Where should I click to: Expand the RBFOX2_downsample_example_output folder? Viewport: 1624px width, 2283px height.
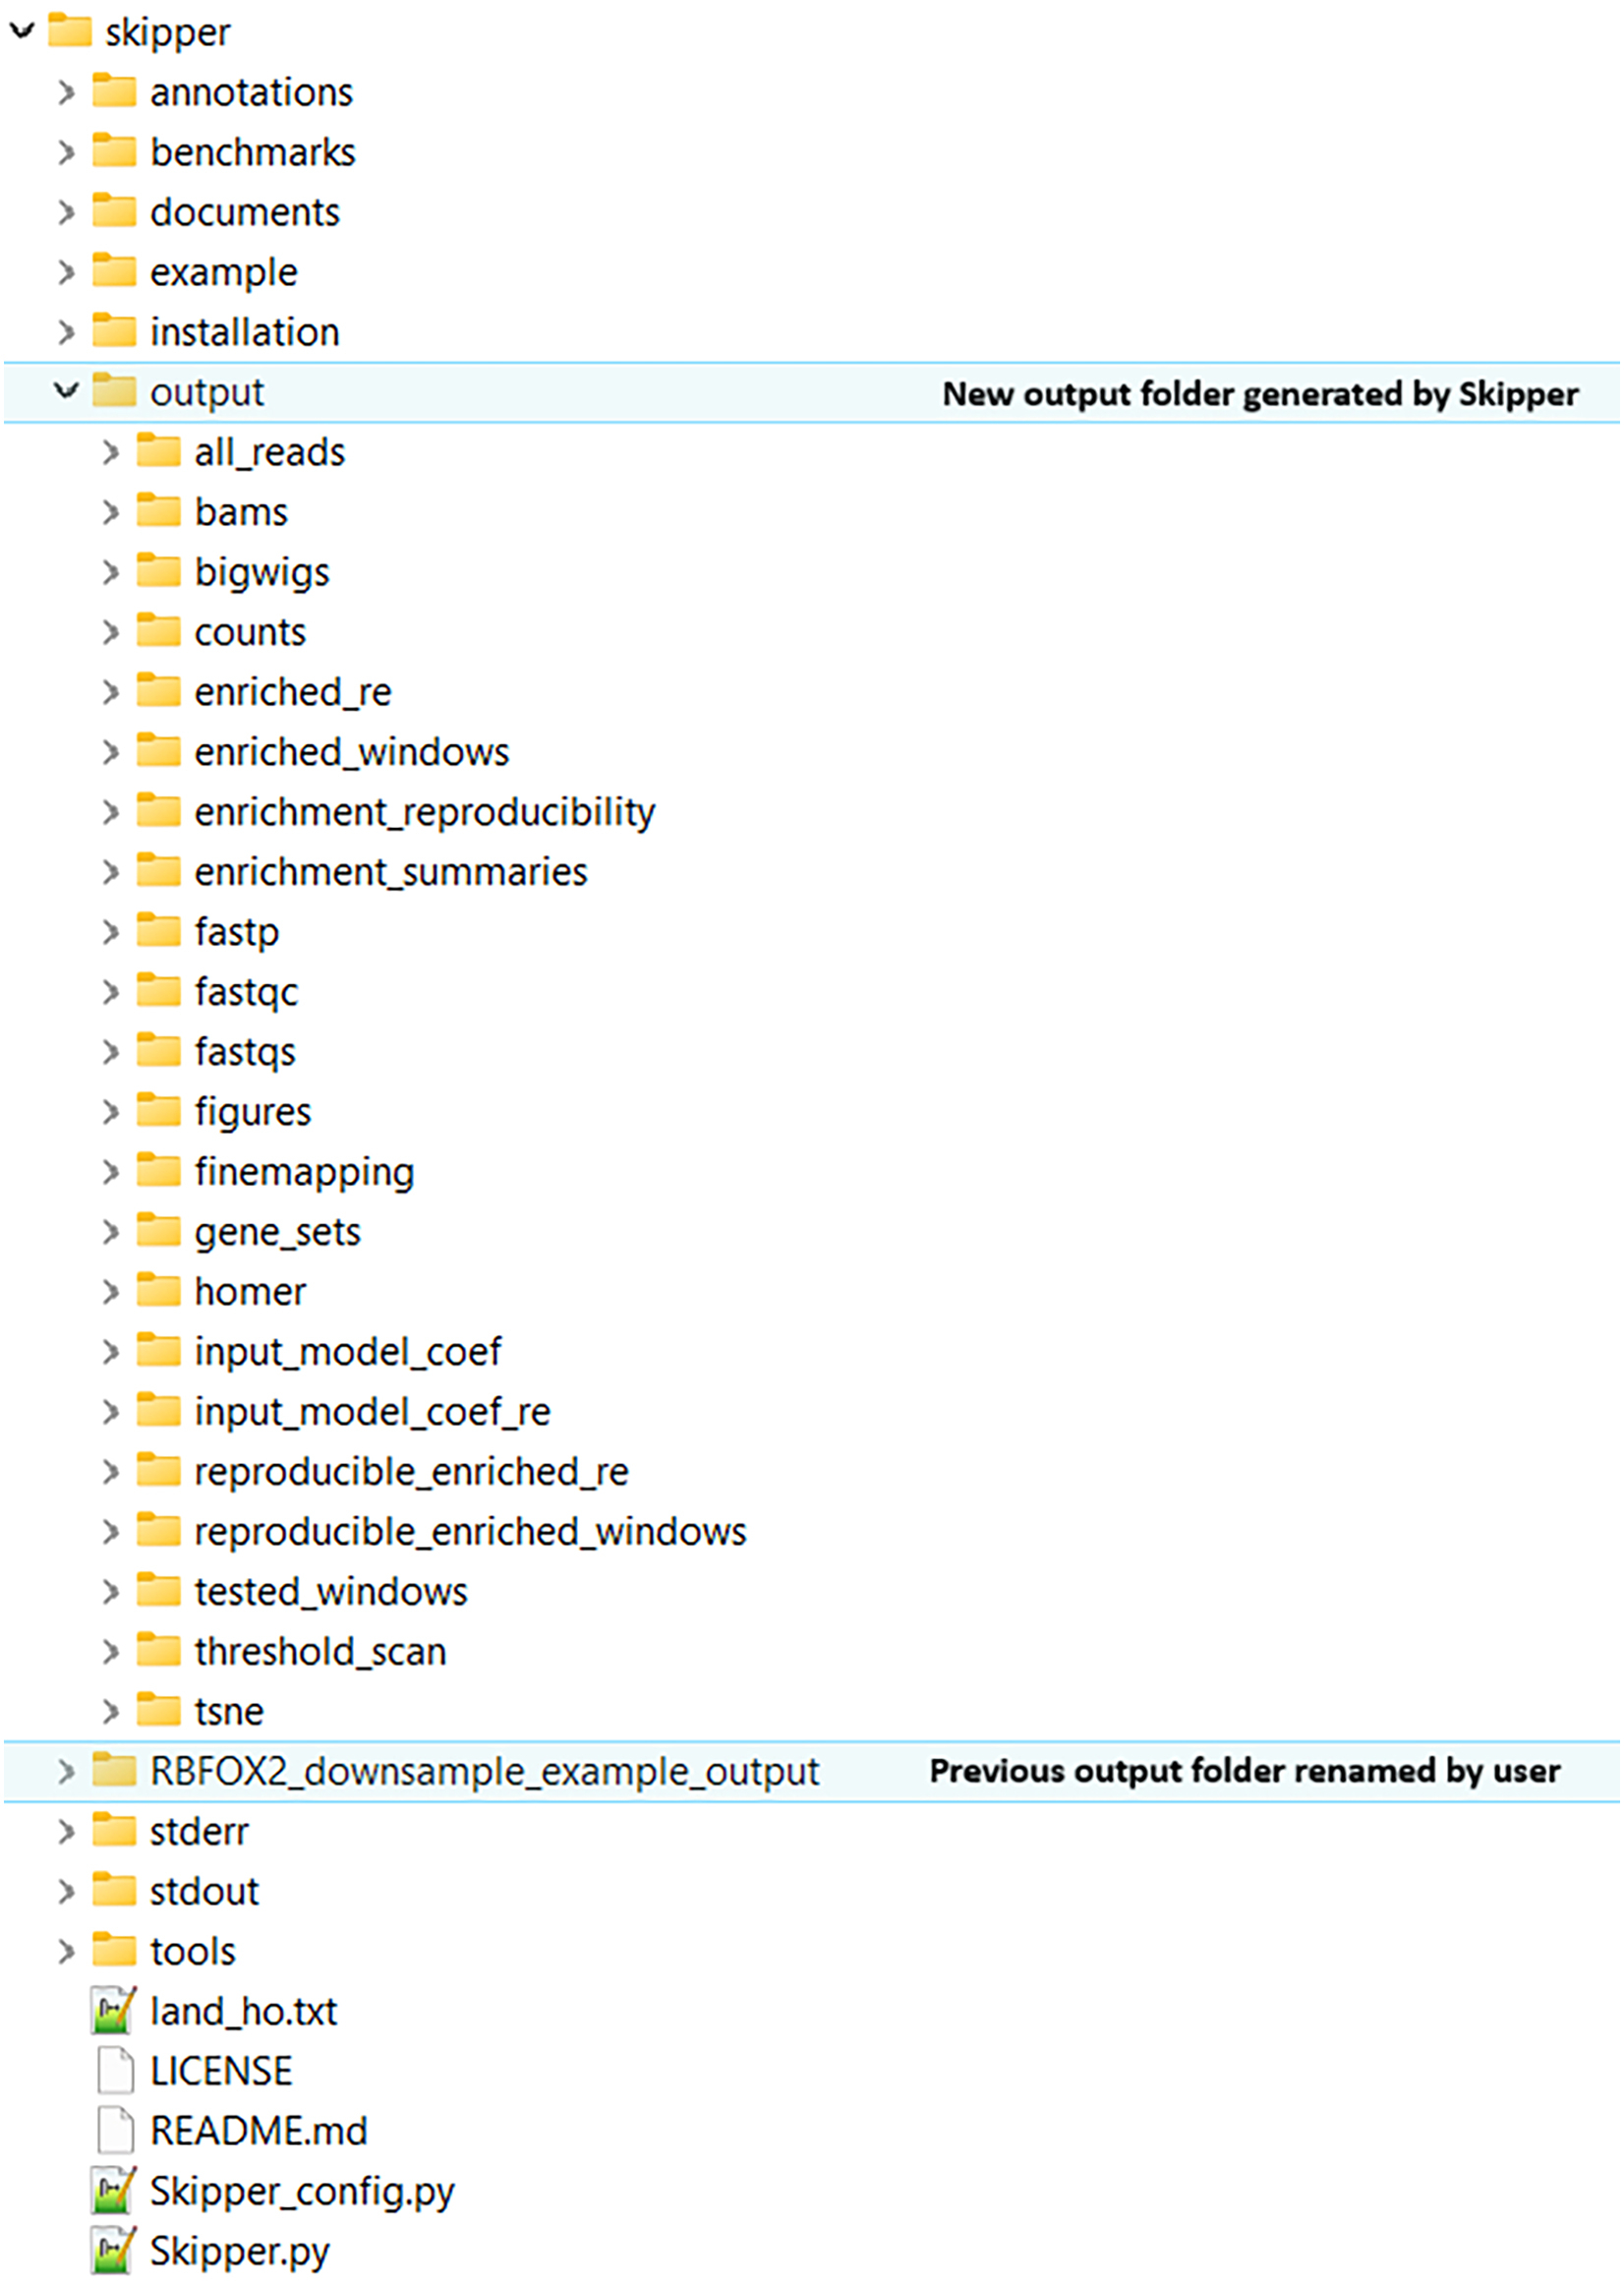coord(66,1771)
